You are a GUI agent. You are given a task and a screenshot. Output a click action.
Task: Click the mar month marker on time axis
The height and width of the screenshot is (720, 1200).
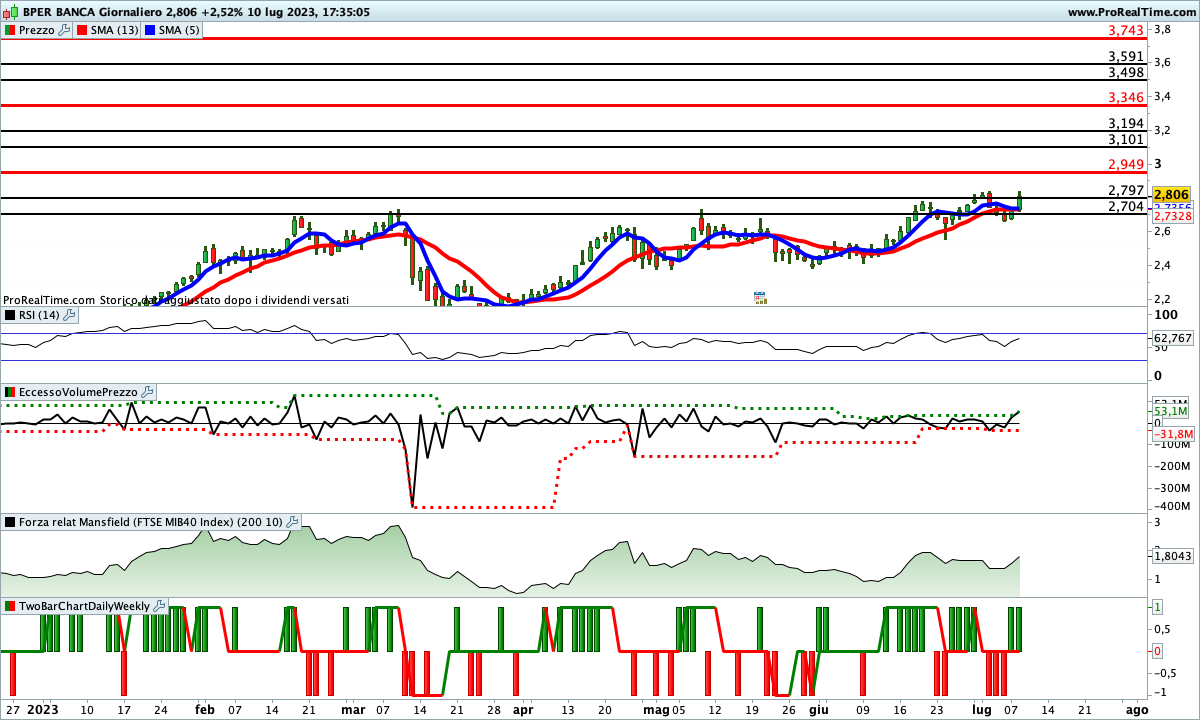click(x=353, y=709)
